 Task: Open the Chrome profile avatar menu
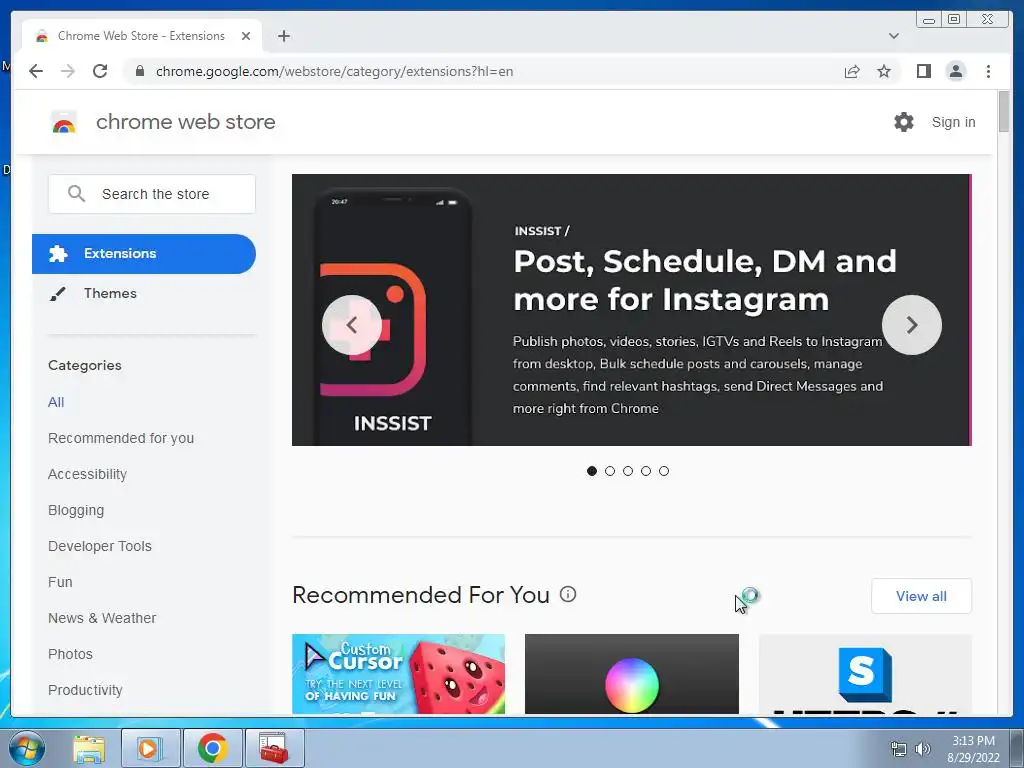pos(955,71)
